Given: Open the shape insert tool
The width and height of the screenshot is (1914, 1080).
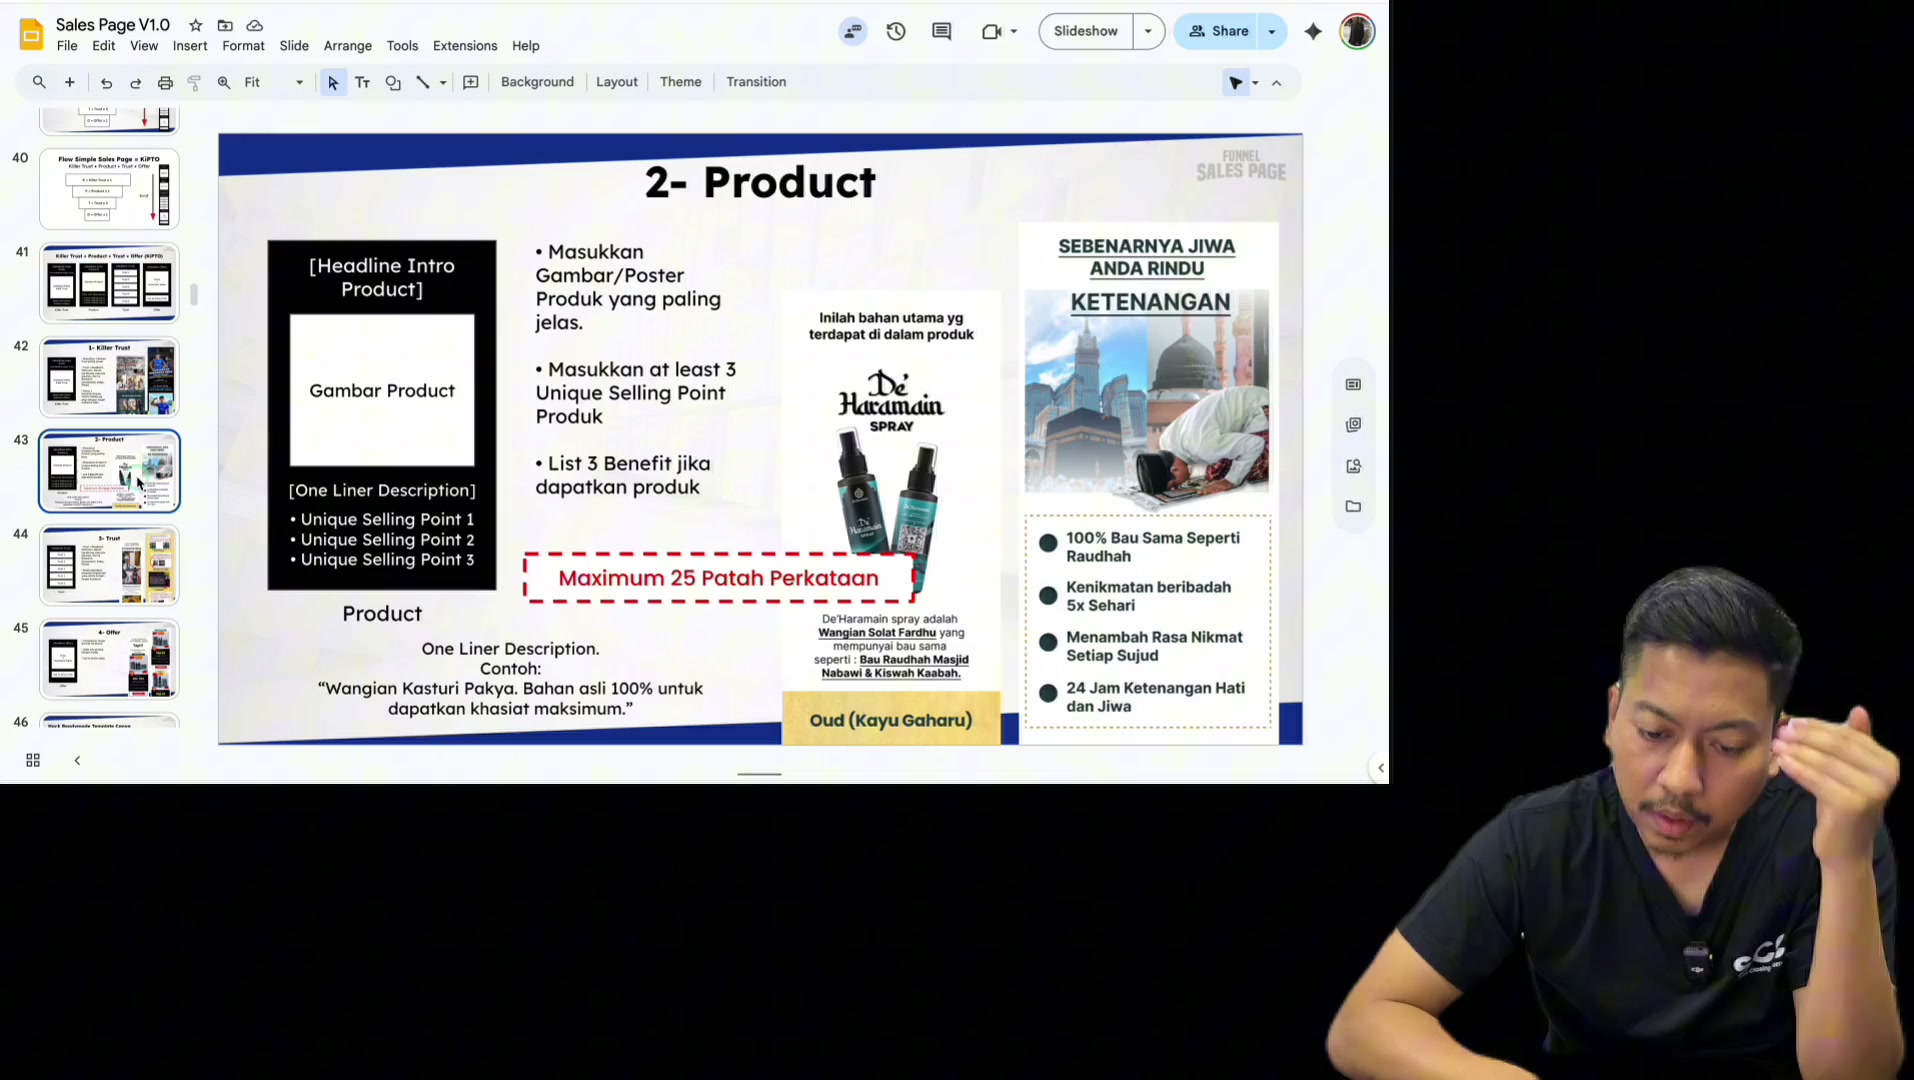Looking at the screenshot, I should (x=393, y=83).
